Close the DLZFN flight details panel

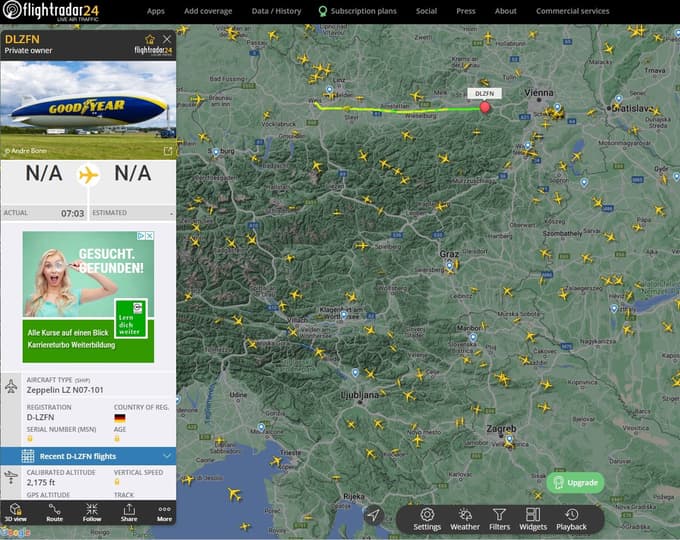167,39
